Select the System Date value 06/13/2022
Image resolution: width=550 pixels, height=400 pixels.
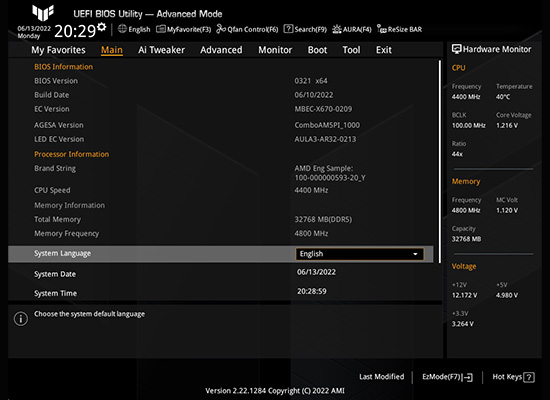[x=316, y=272]
